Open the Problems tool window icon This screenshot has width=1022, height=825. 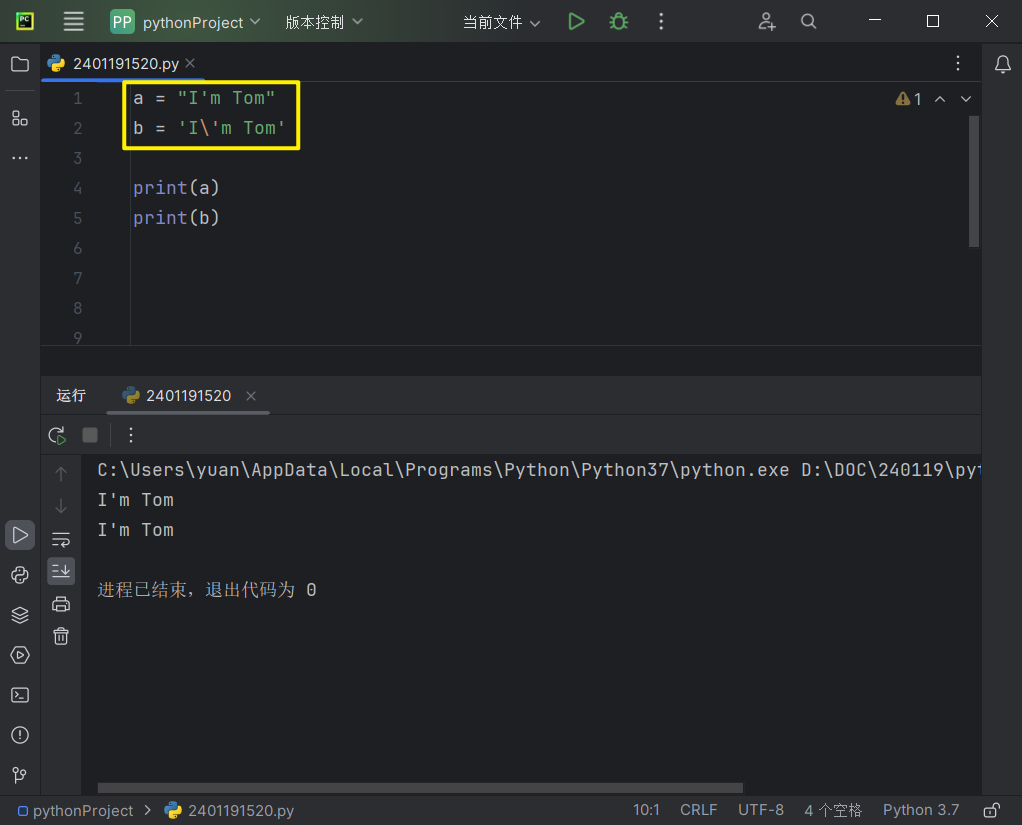click(20, 735)
